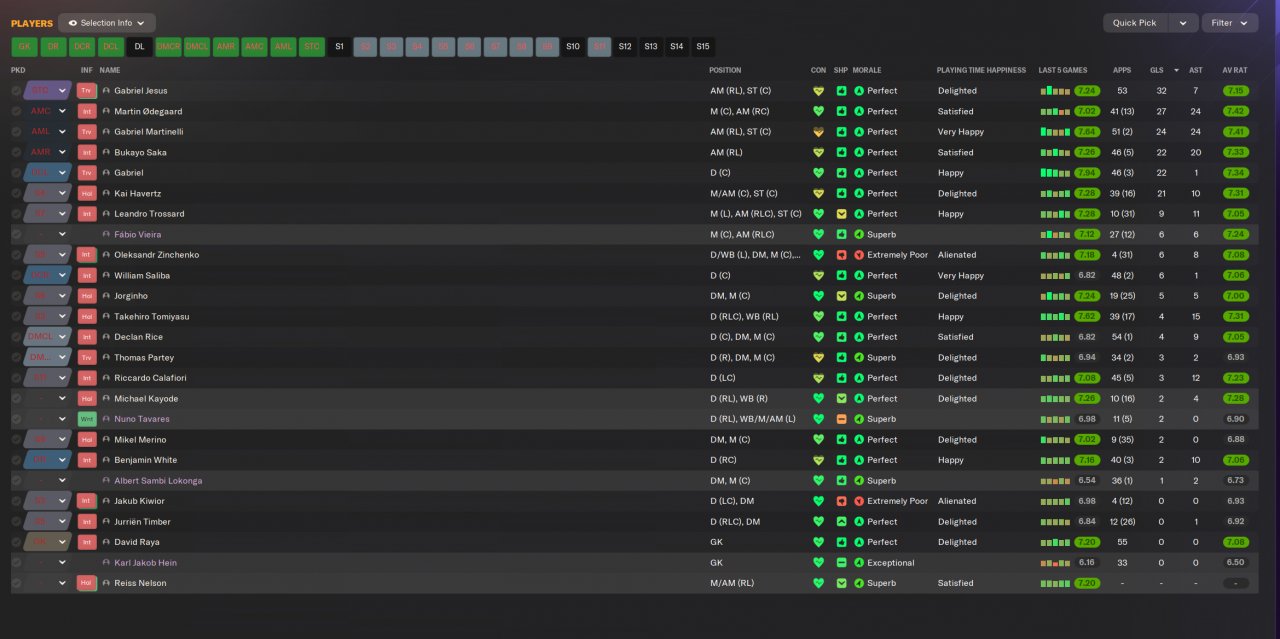Image resolution: width=1280 pixels, height=639 pixels.
Task: Click the Int status icon beside Martin Ødegaard
Action: pos(87,111)
